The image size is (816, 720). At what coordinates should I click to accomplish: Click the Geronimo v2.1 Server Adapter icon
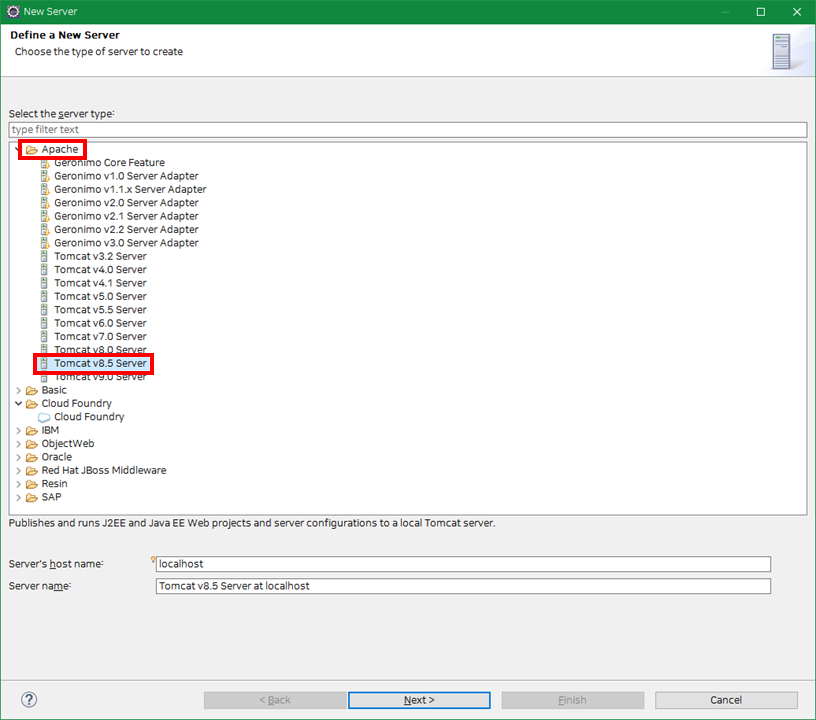(x=45, y=216)
